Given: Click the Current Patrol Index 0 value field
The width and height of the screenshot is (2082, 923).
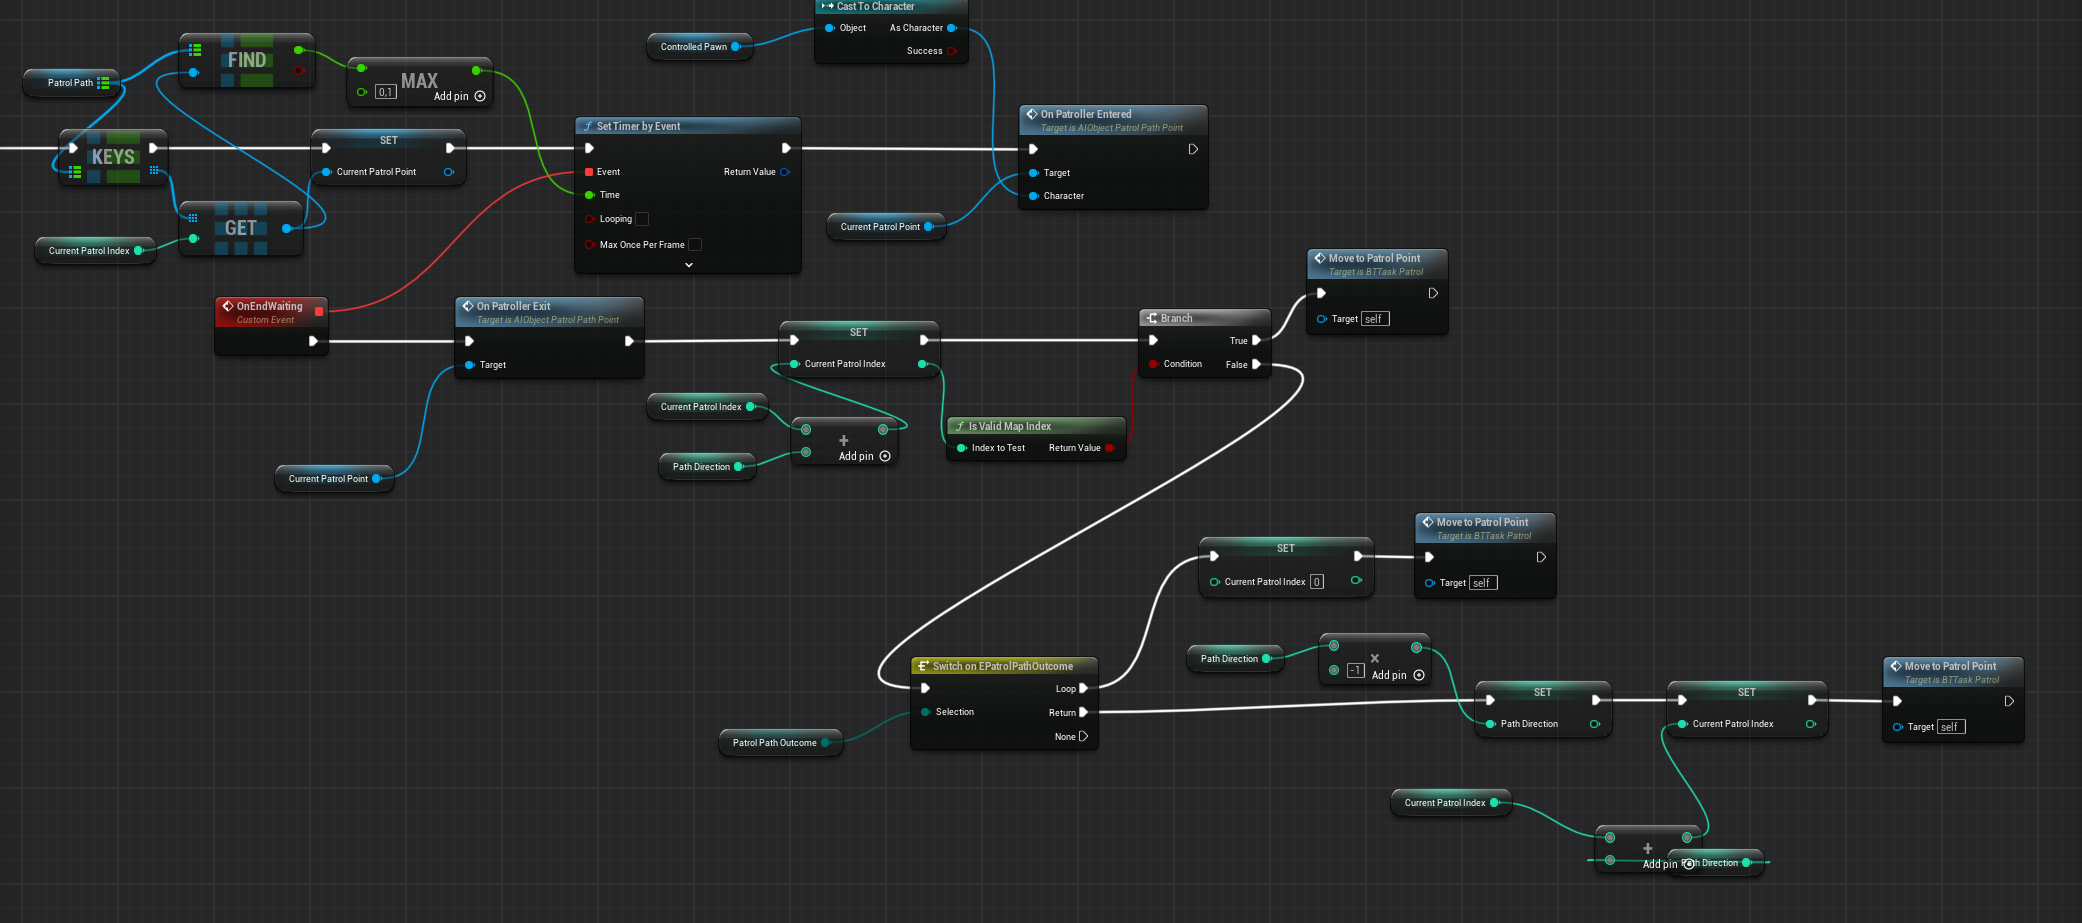Looking at the screenshot, I should click(x=1317, y=582).
